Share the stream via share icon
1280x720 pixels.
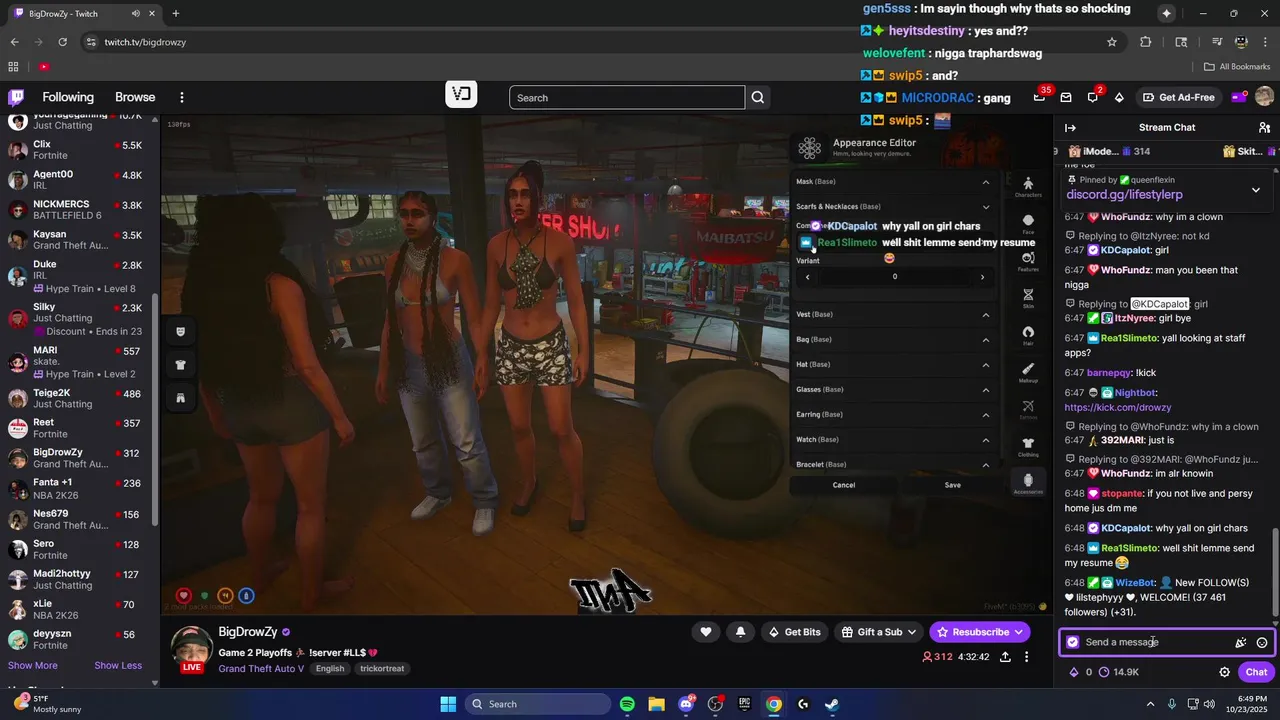(x=1005, y=657)
